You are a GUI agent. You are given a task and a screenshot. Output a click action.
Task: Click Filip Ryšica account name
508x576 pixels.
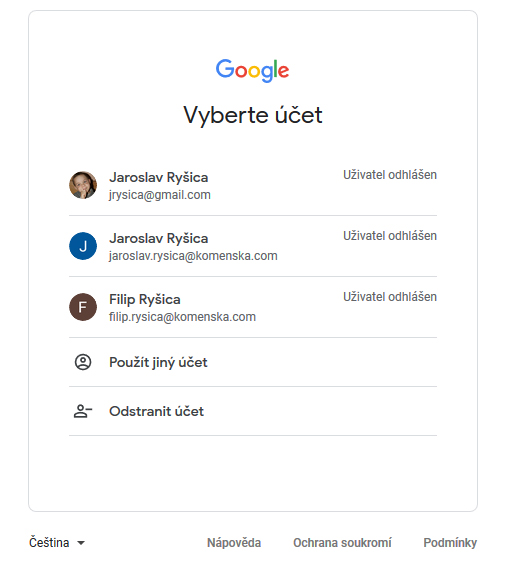click(145, 299)
